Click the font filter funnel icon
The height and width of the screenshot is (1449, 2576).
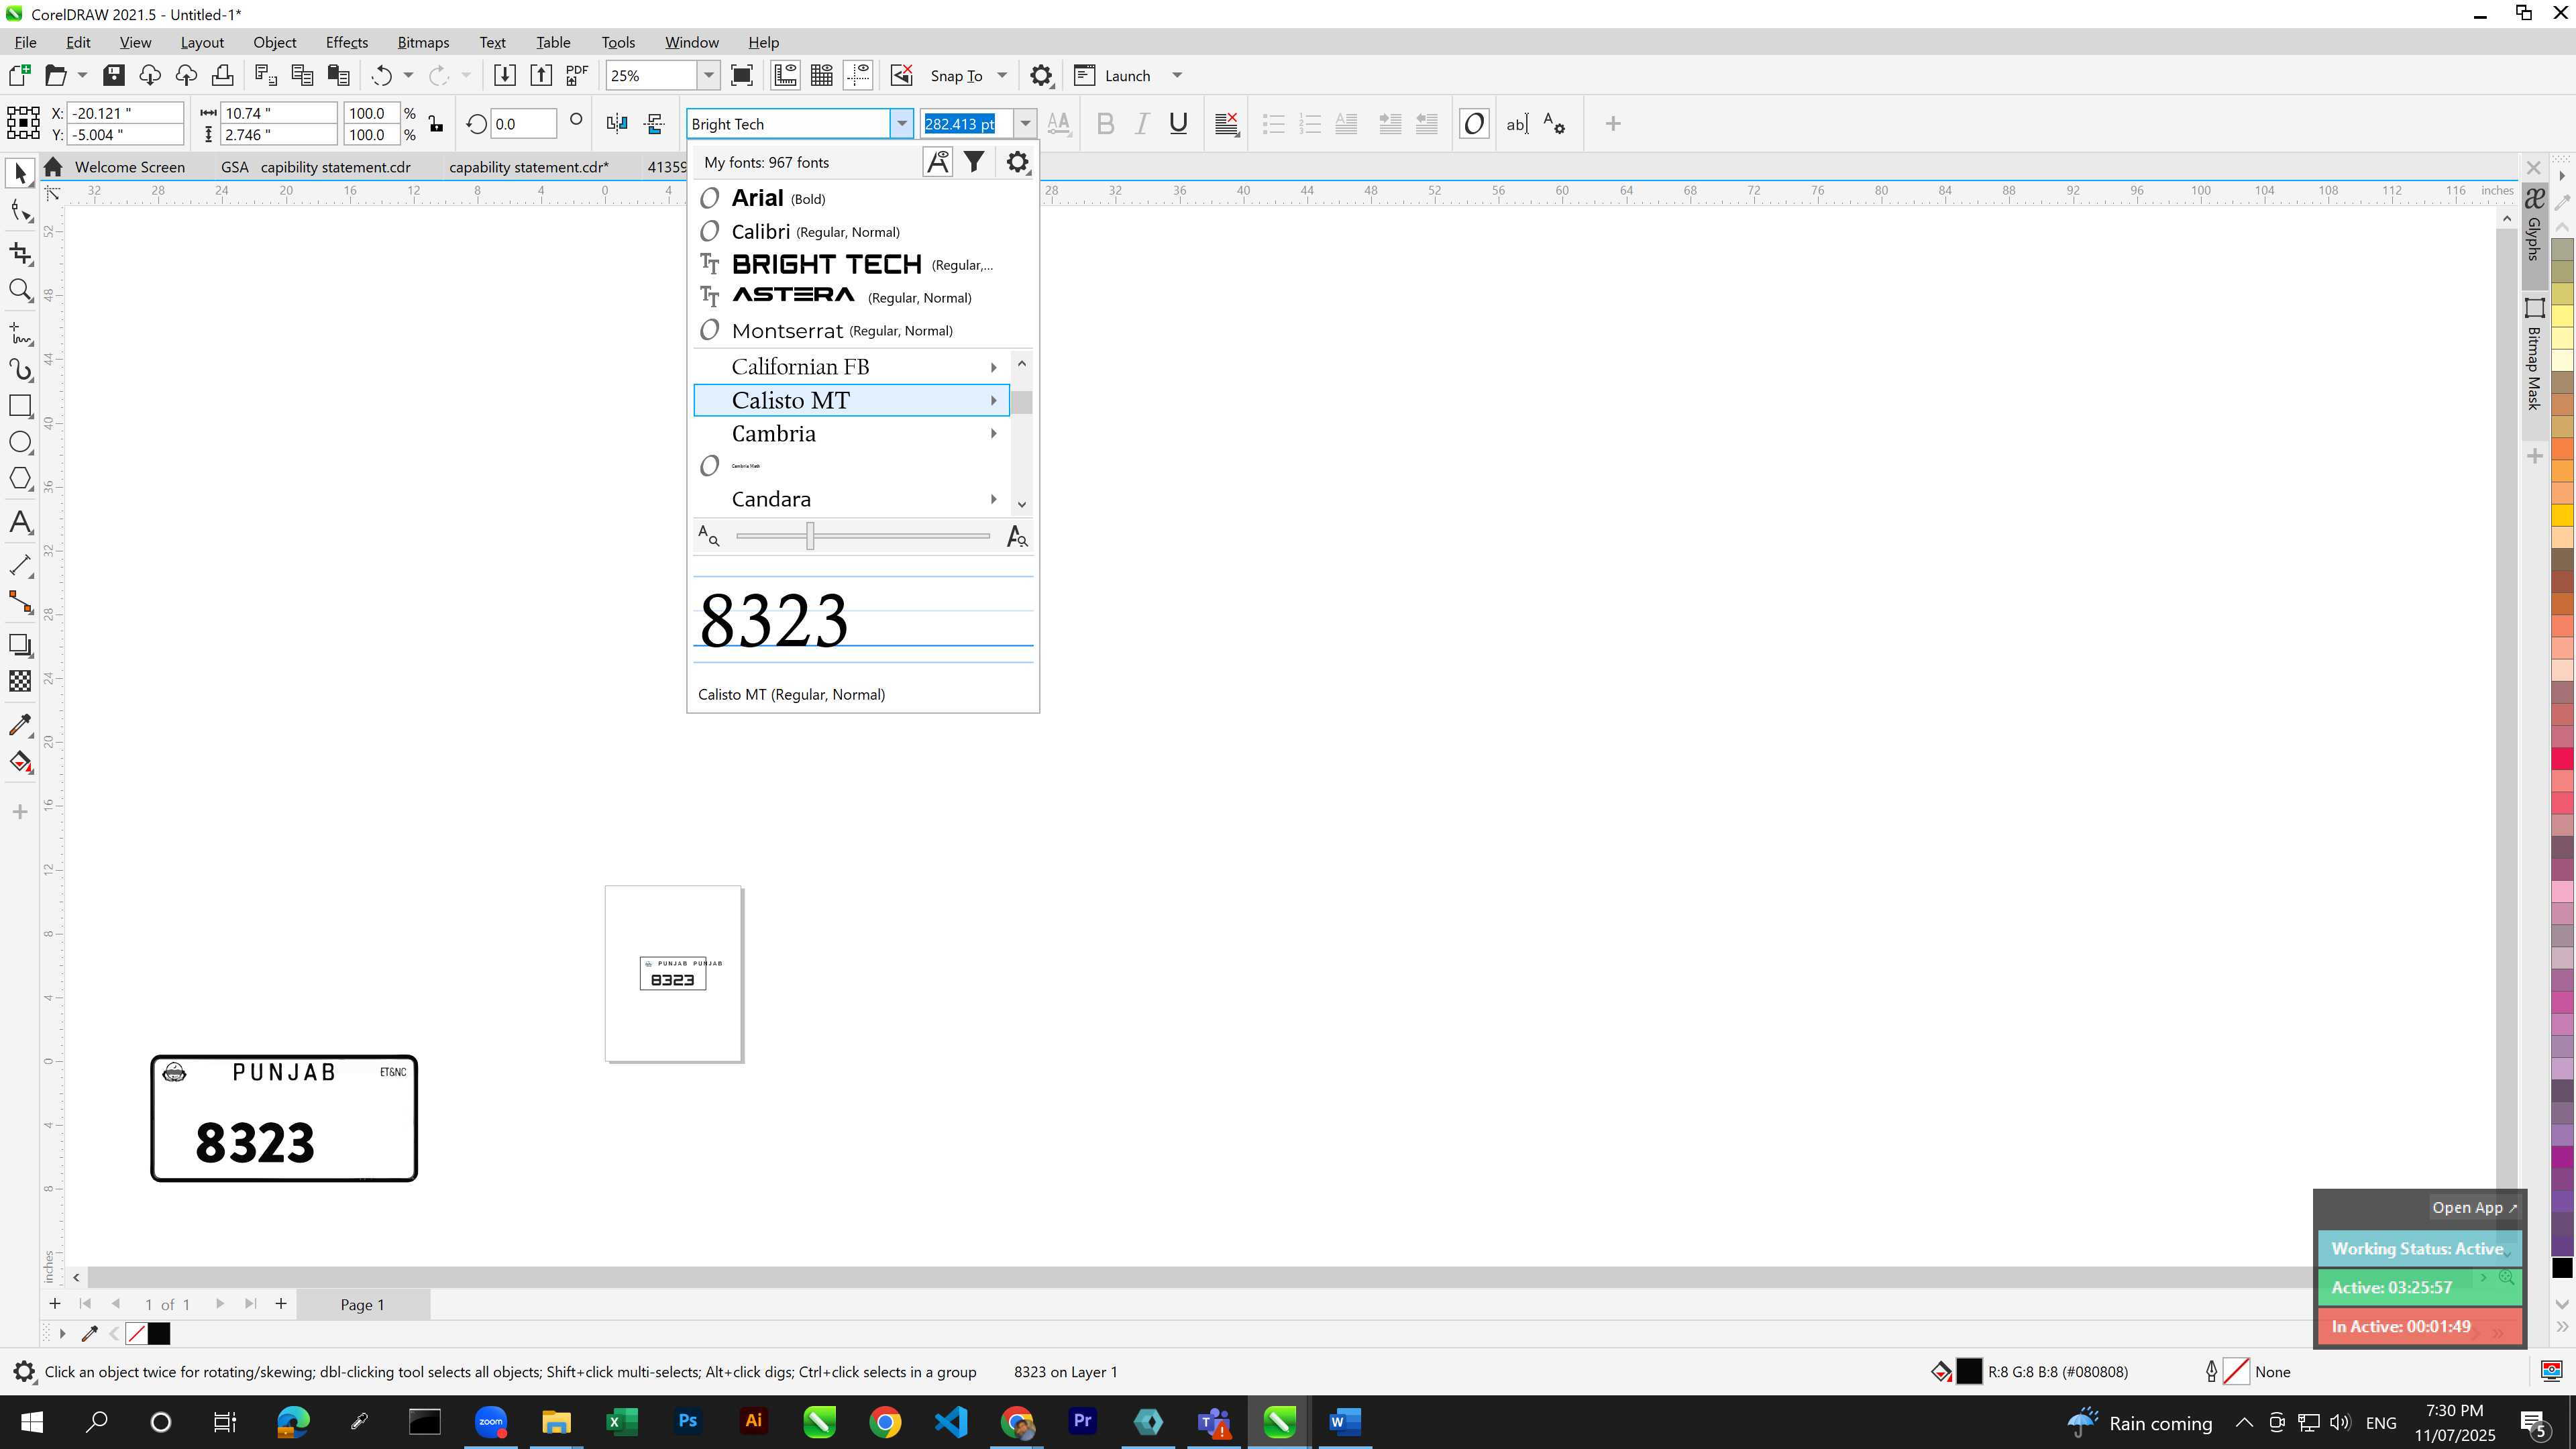[x=974, y=162]
